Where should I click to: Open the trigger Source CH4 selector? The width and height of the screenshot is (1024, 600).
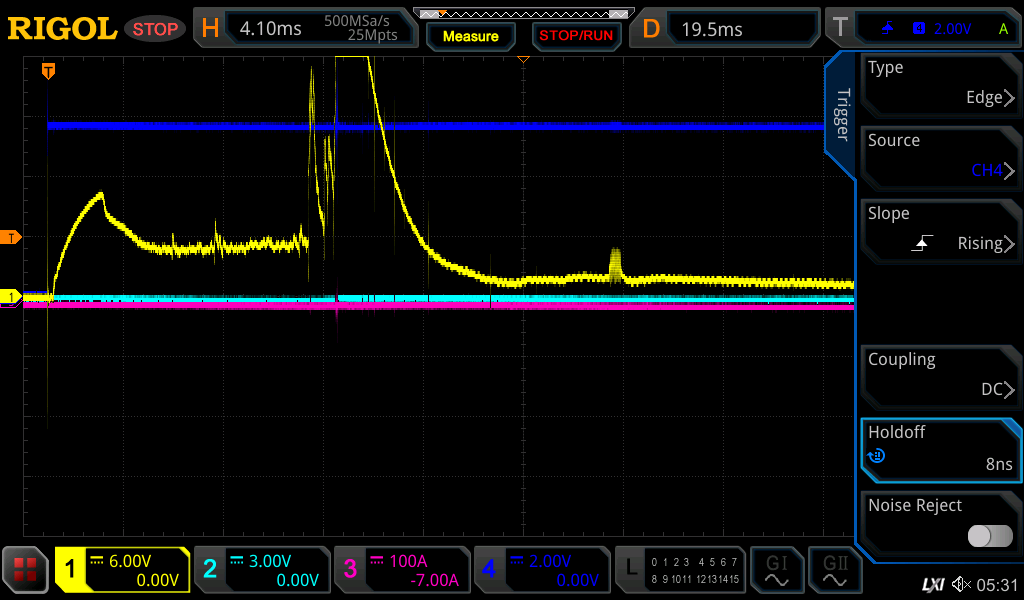[940, 156]
